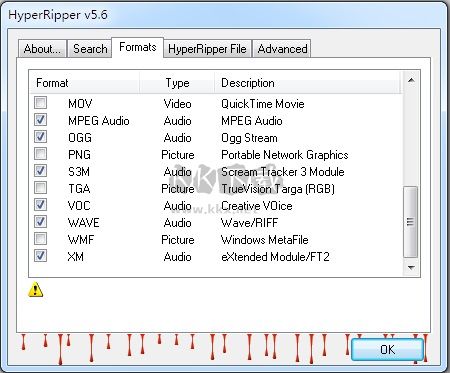
Task: Click the OK button
Action: point(388,349)
